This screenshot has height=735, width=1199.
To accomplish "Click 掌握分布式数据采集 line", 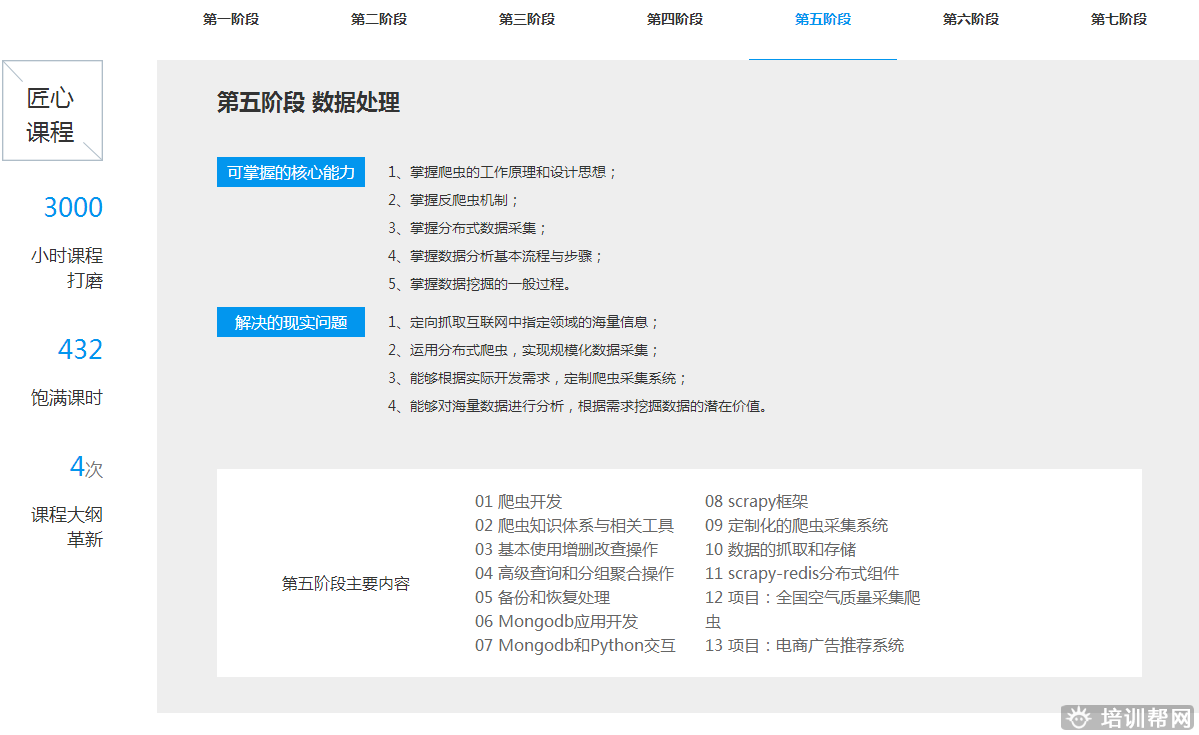I will point(467,228).
